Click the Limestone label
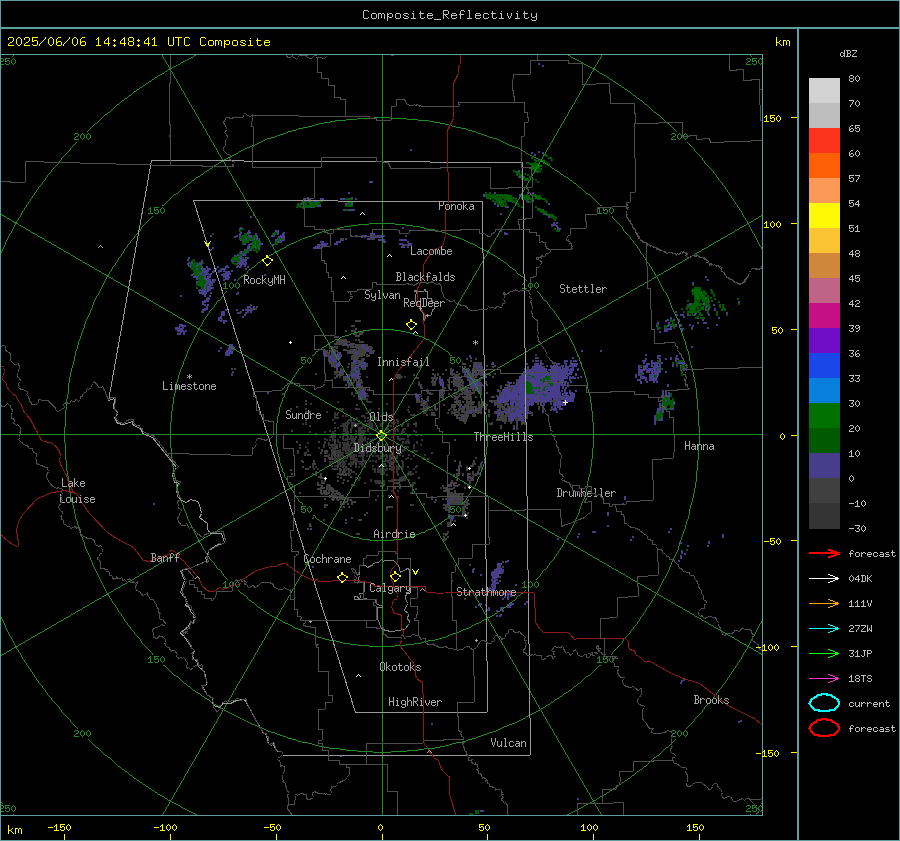Image resolution: width=900 pixels, height=841 pixels. coord(189,386)
